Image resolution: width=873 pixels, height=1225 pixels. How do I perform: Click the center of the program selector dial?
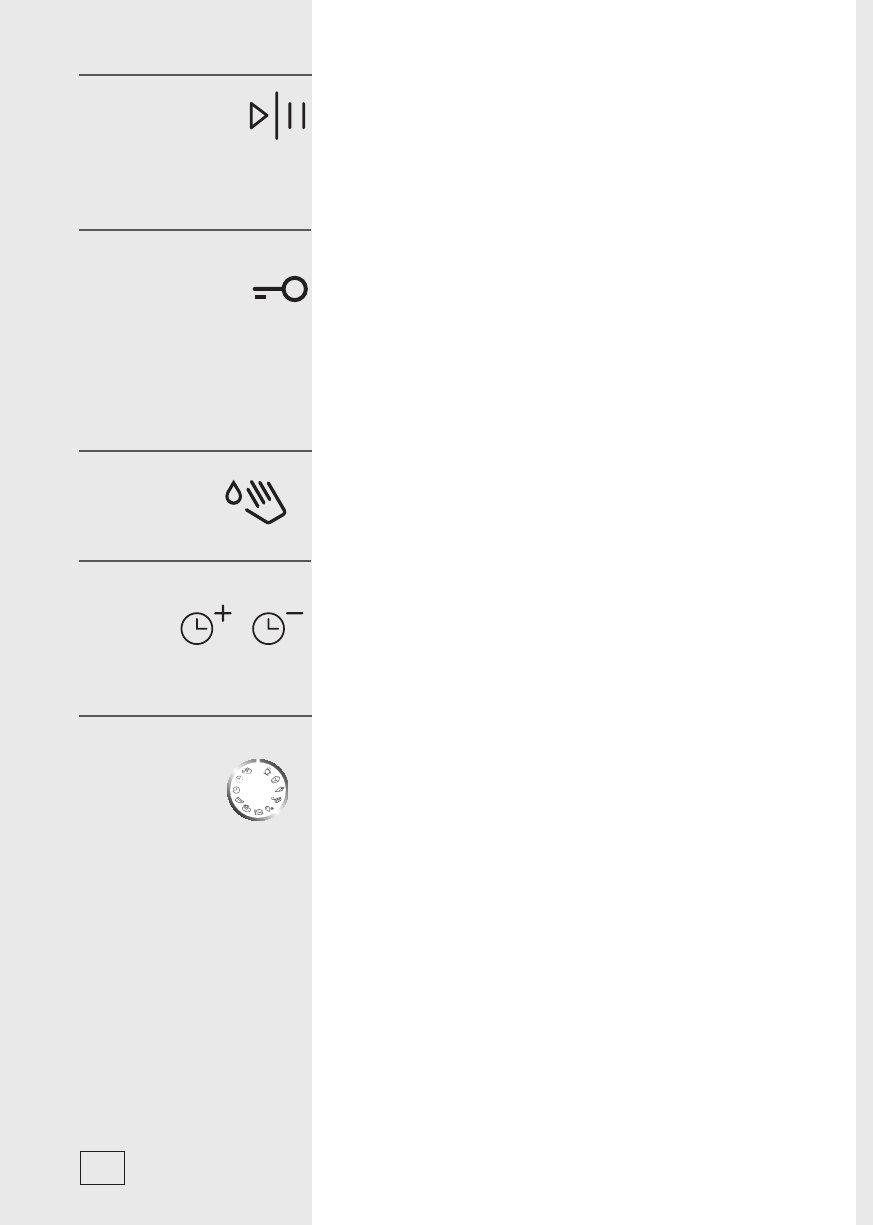(x=257, y=790)
